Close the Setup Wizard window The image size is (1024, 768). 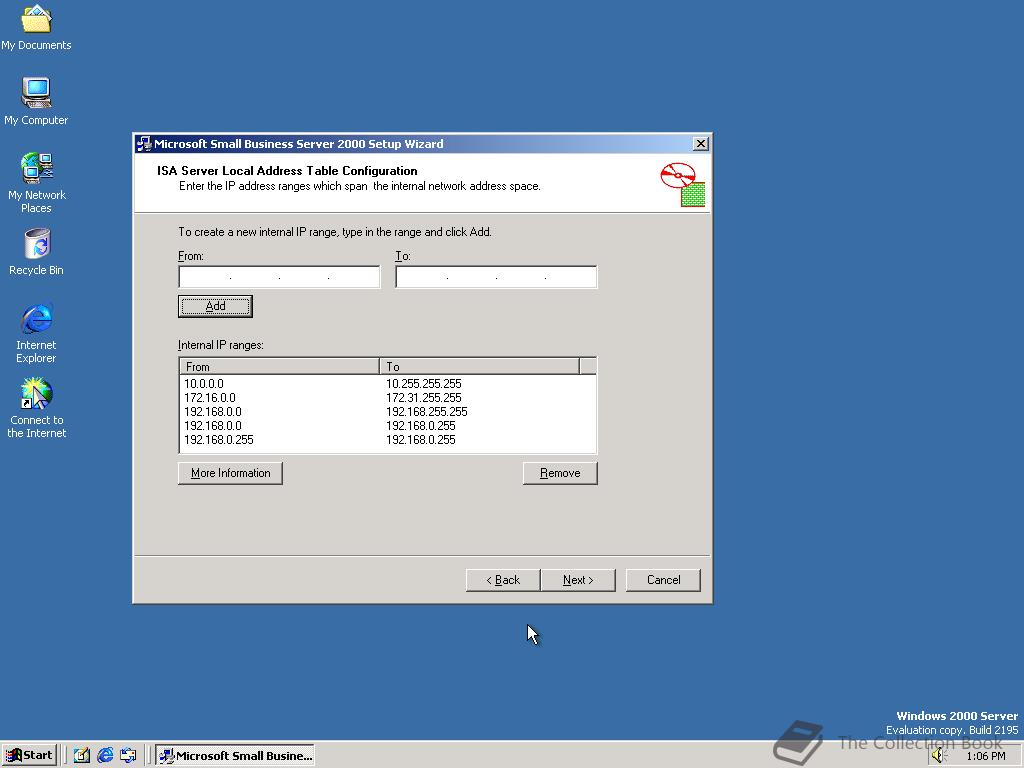[700, 144]
